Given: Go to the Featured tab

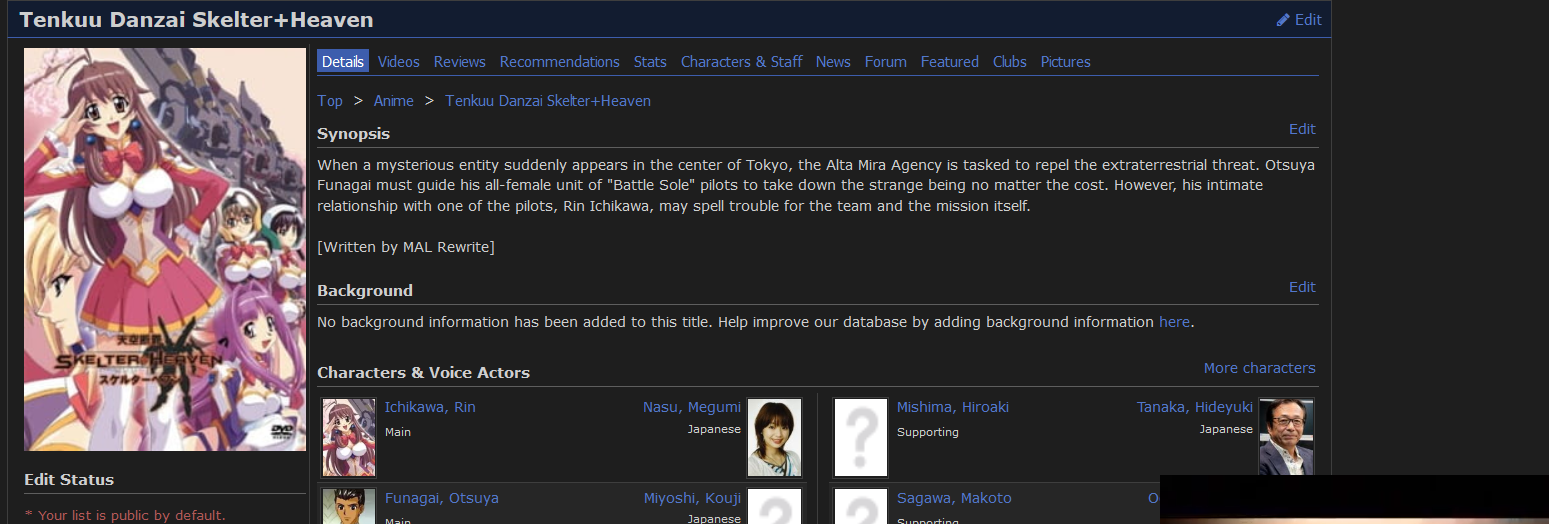Looking at the screenshot, I should click(950, 62).
